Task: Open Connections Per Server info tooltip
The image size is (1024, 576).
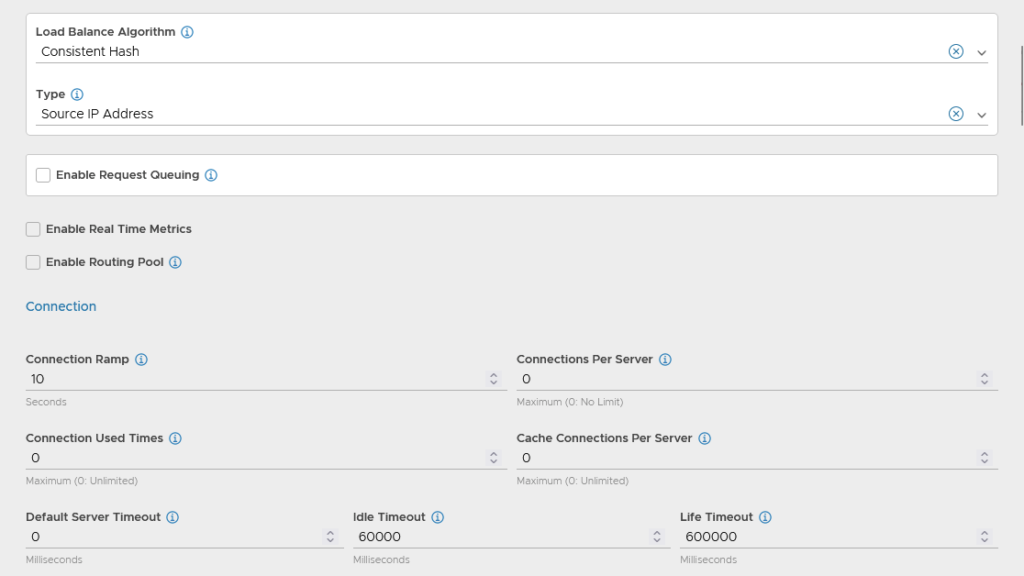Action: 665,360
